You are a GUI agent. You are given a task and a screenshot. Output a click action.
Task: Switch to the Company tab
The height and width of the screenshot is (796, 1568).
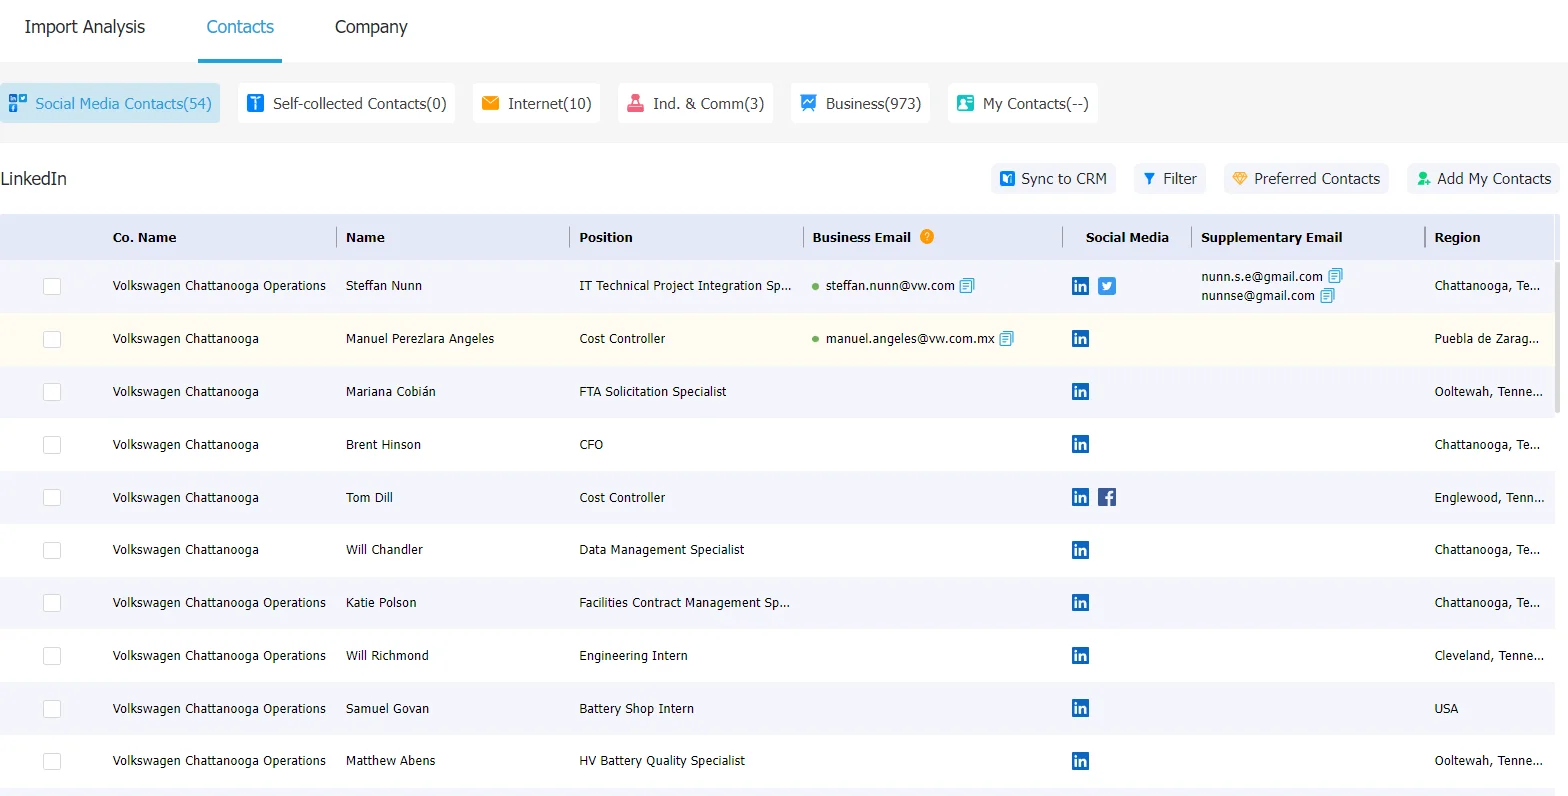pyautogui.click(x=371, y=27)
